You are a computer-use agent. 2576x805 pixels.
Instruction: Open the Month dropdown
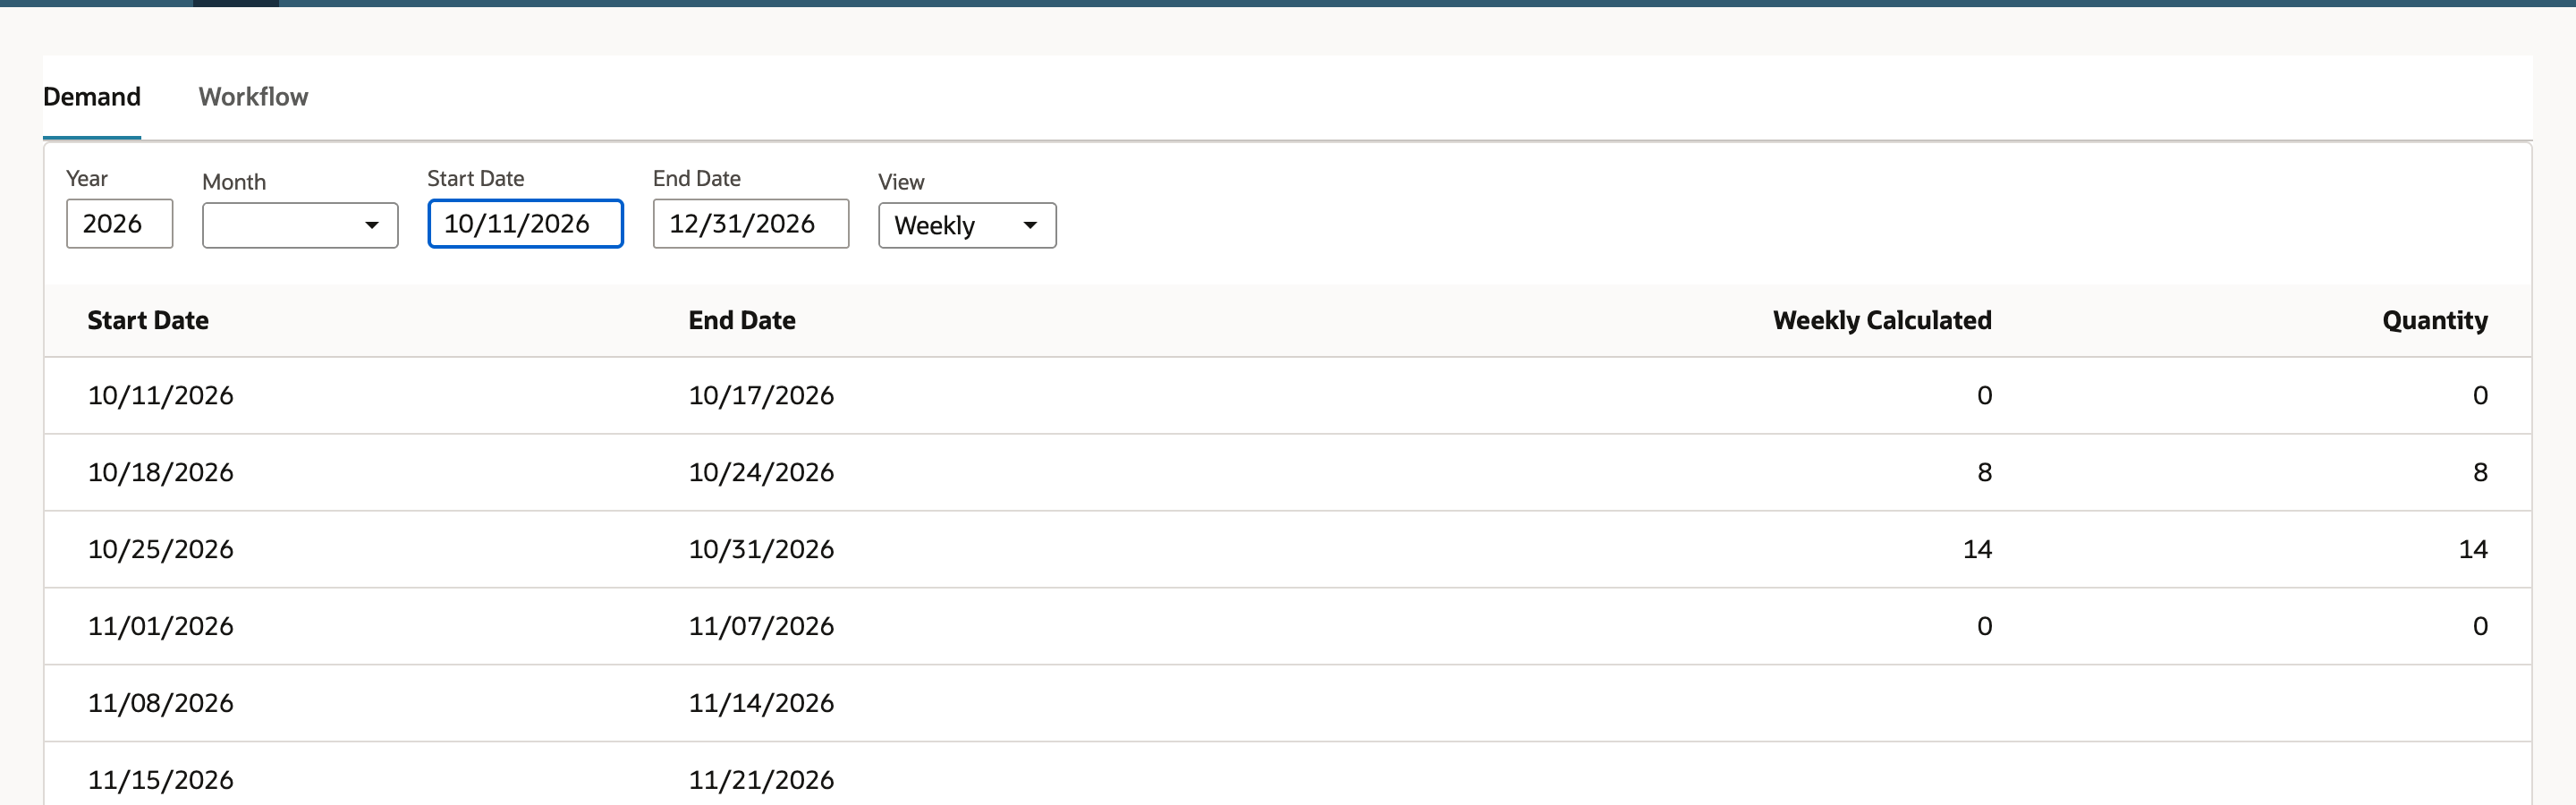(x=300, y=226)
